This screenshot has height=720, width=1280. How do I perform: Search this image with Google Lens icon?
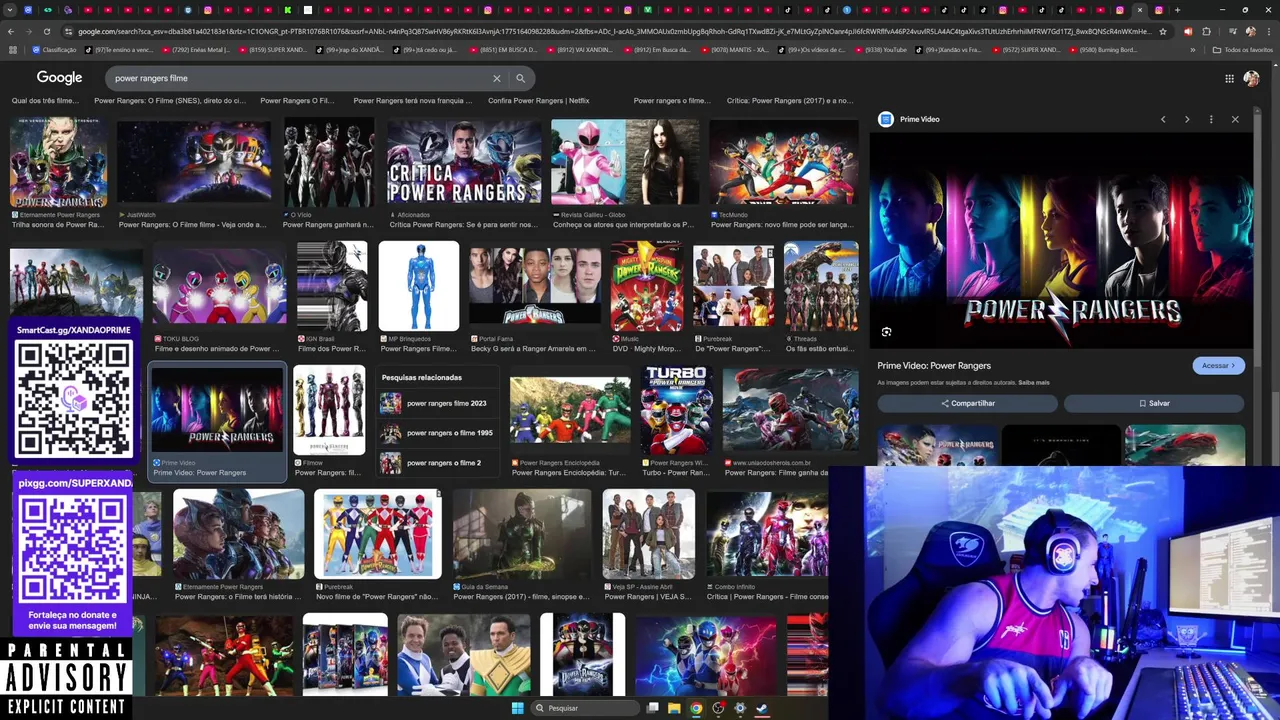pyautogui.click(x=886, y=332)
